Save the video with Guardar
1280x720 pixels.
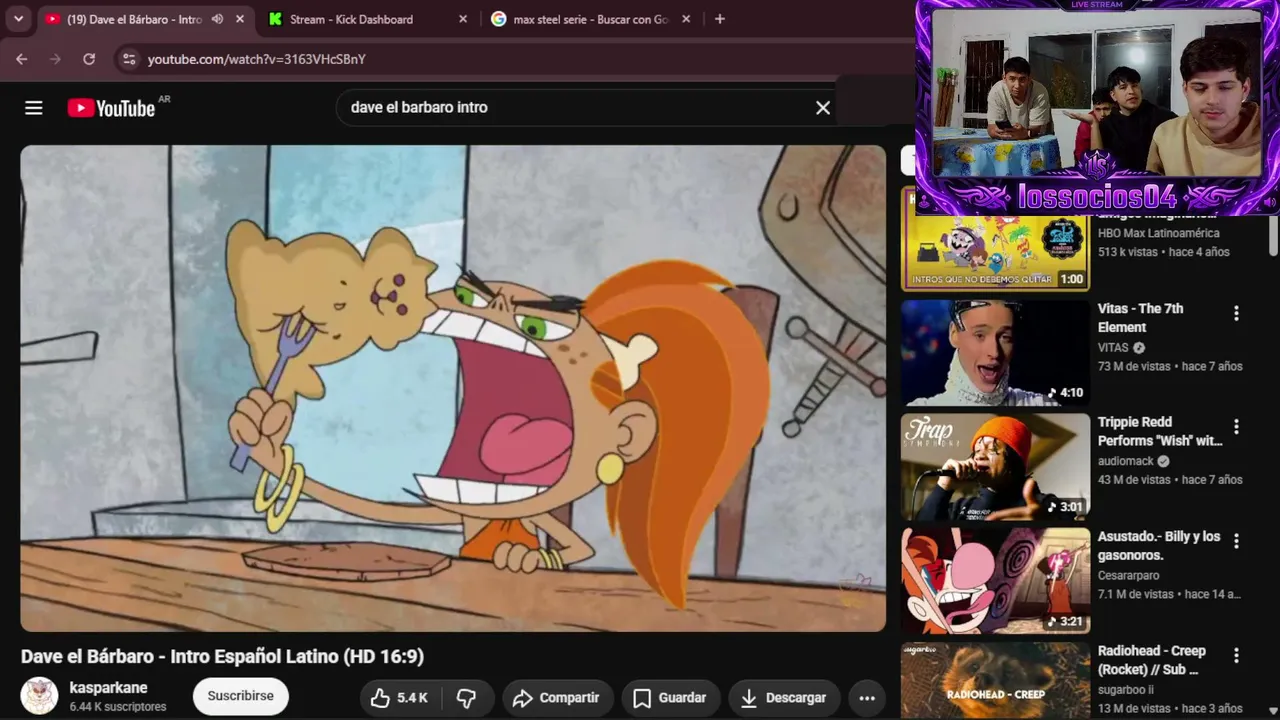pos(670,698)
